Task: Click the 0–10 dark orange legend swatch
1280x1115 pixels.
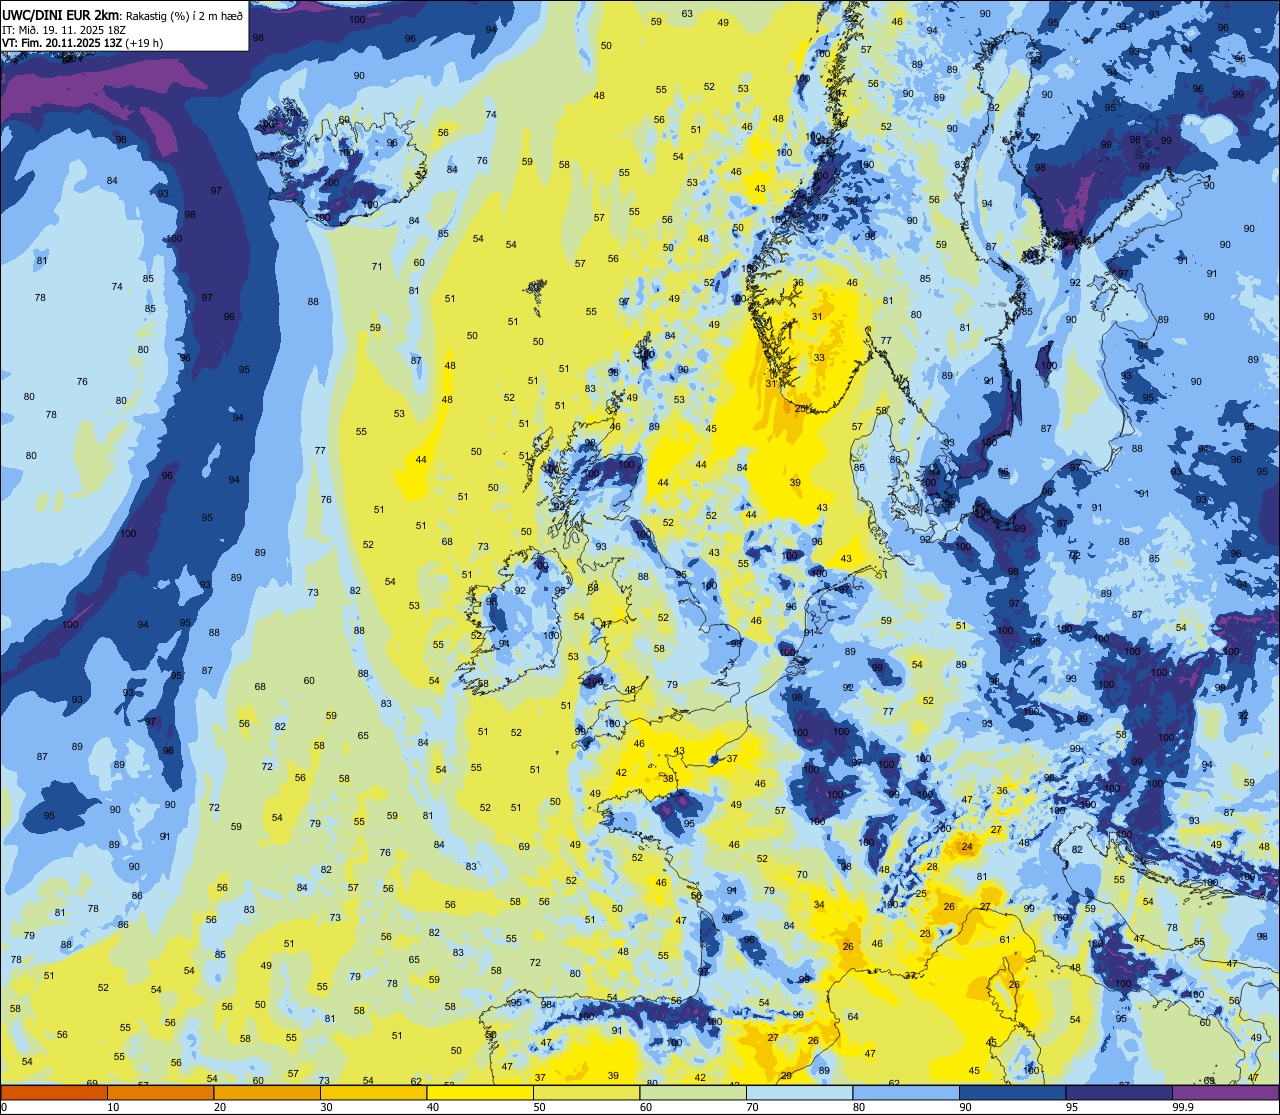Action: tap(54, 1092)
